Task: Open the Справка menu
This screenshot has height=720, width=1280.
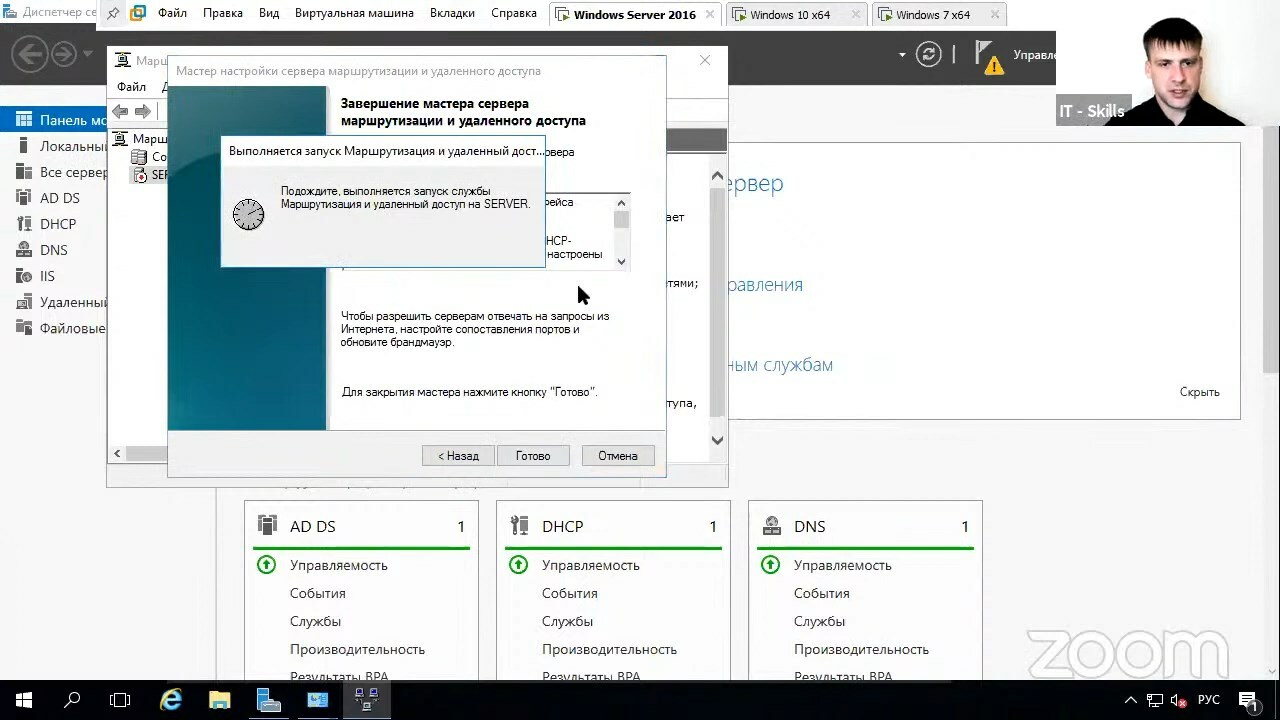Action: (514, 14)
